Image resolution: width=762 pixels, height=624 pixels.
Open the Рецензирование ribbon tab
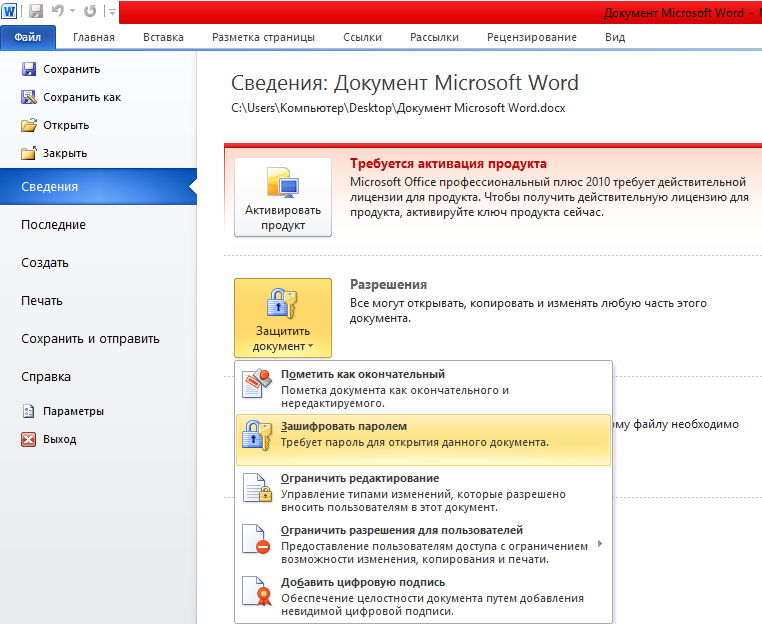pyautogui.click(x=531, y=37)
